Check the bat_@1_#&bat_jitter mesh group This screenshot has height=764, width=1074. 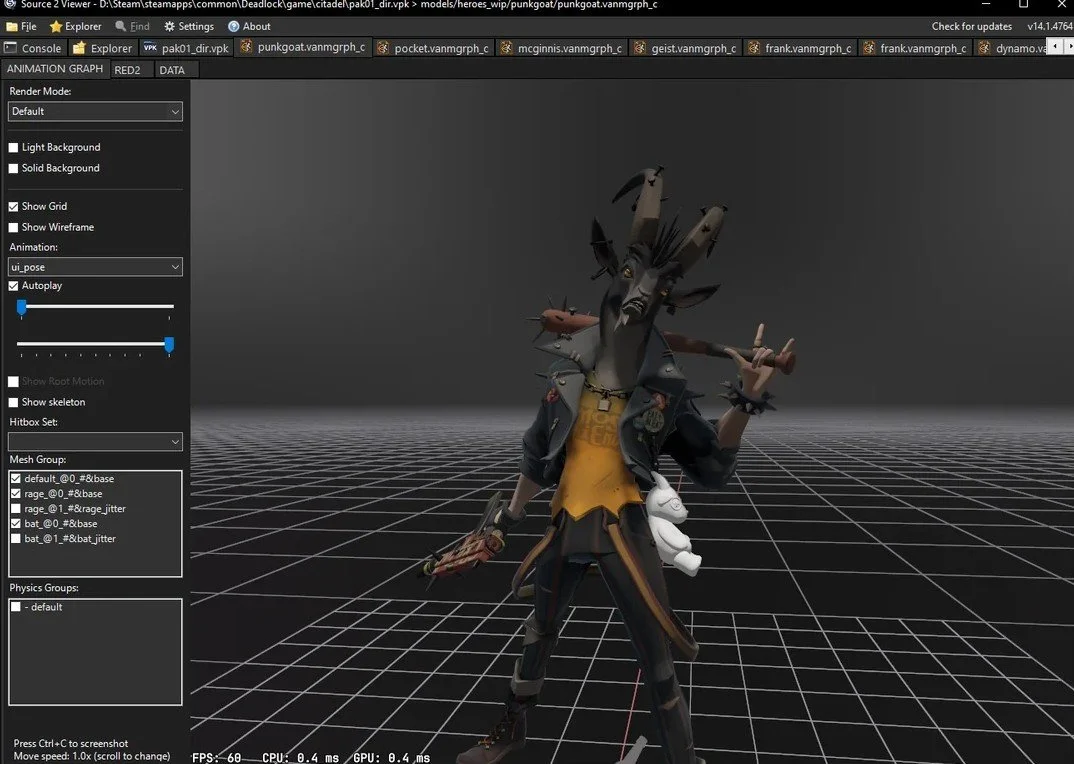click(x=16, y=539)
